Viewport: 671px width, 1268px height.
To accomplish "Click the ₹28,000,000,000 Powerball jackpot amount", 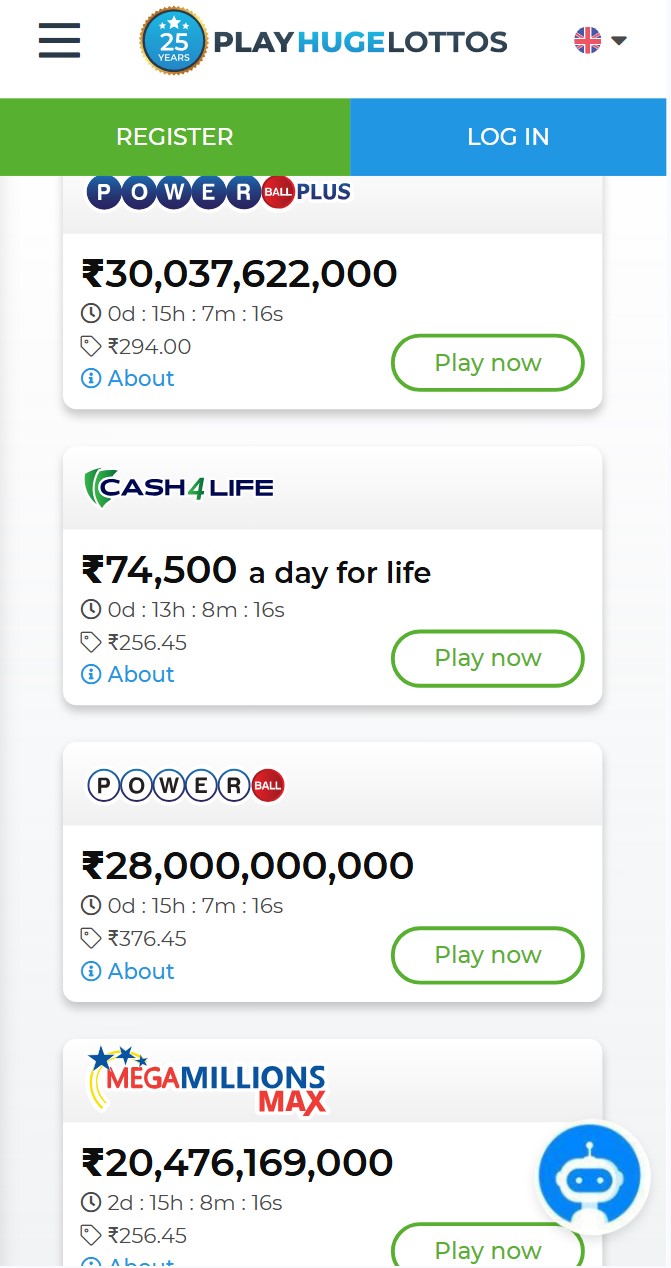I will (x=247, y=865).
